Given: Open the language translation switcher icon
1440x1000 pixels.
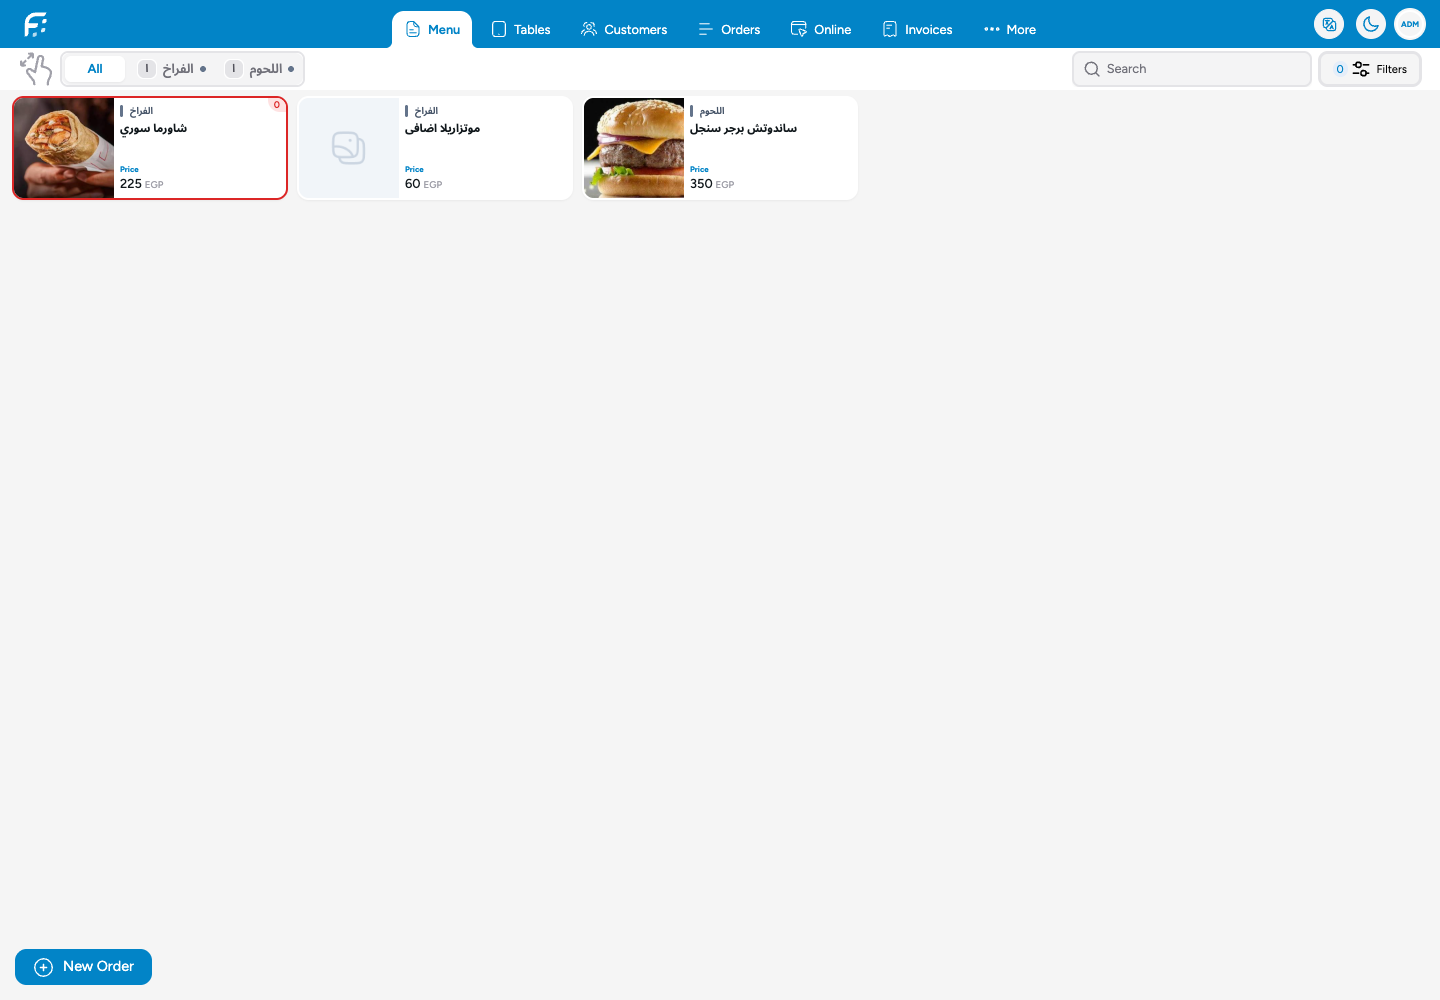Looking at the screenshot, I should (x=1329, y=24).
